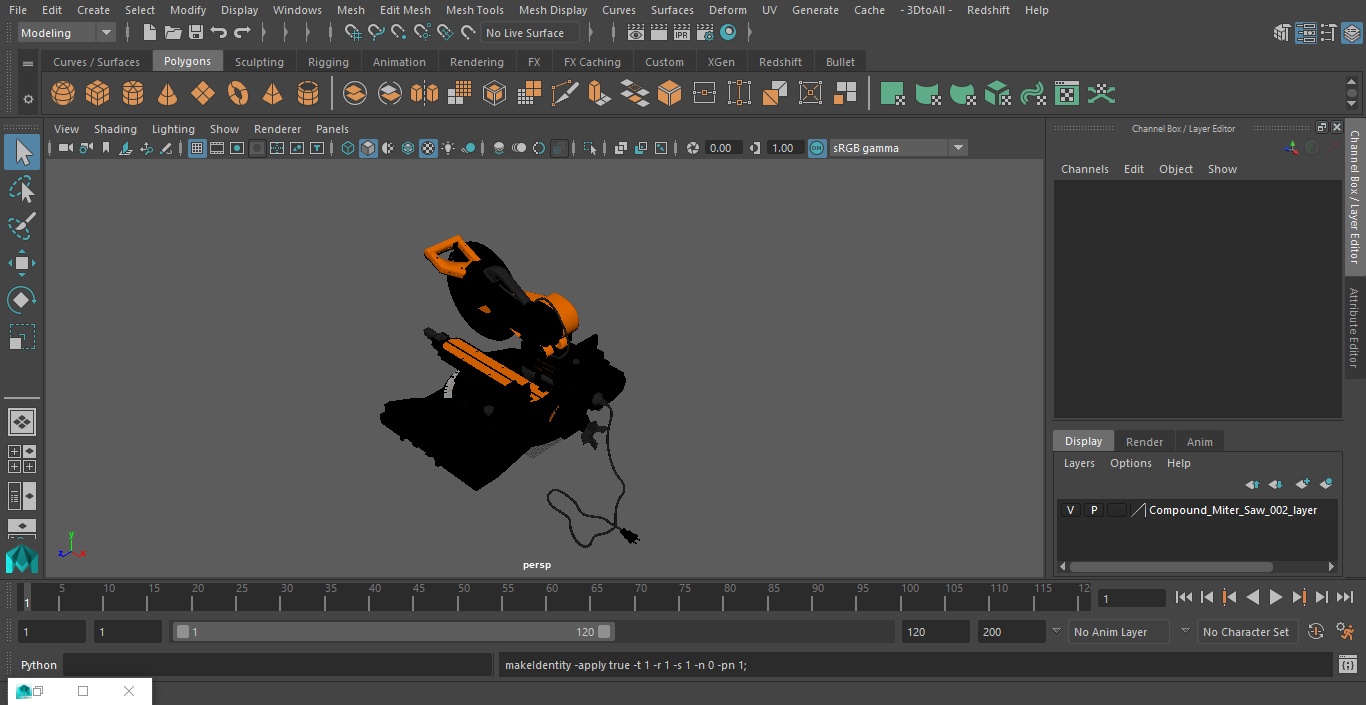Toggle smooth shade all in viewport

coord(368,148)
